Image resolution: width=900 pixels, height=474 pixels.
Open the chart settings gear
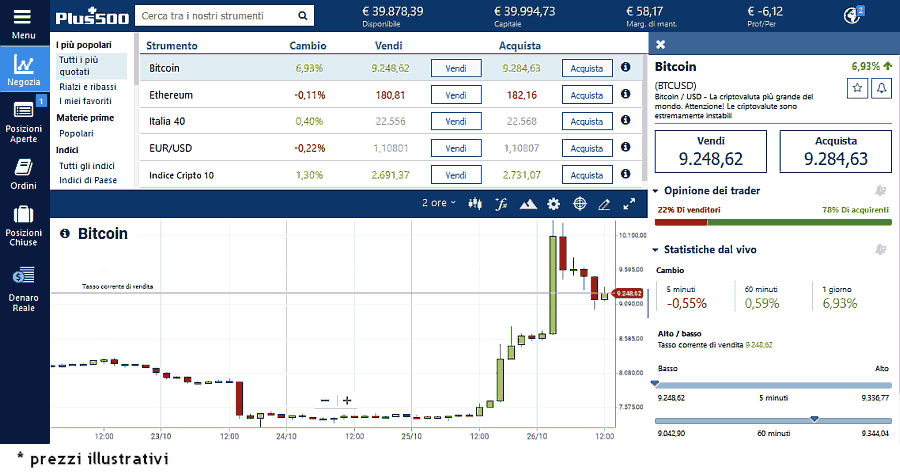pyautogui.click(x=553, y=203)
